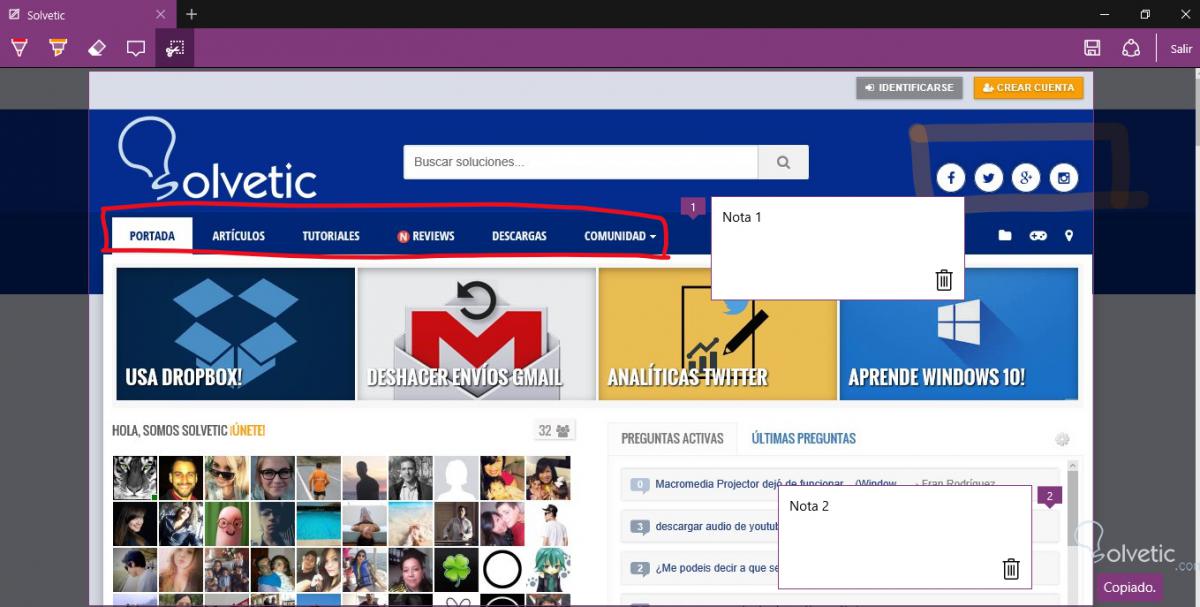
Task: Activate the typed note tool
Action: click(136, 48)
